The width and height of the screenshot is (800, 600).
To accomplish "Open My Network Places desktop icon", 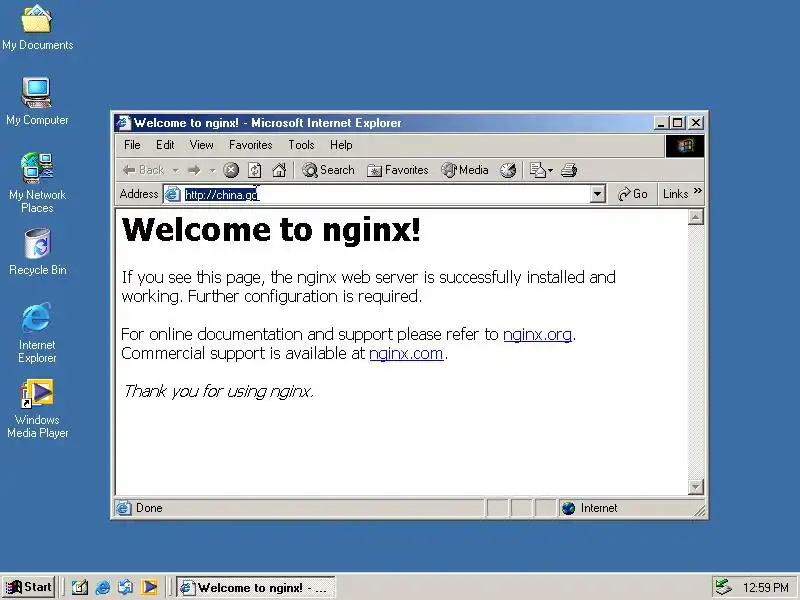I will coord(37,183).
